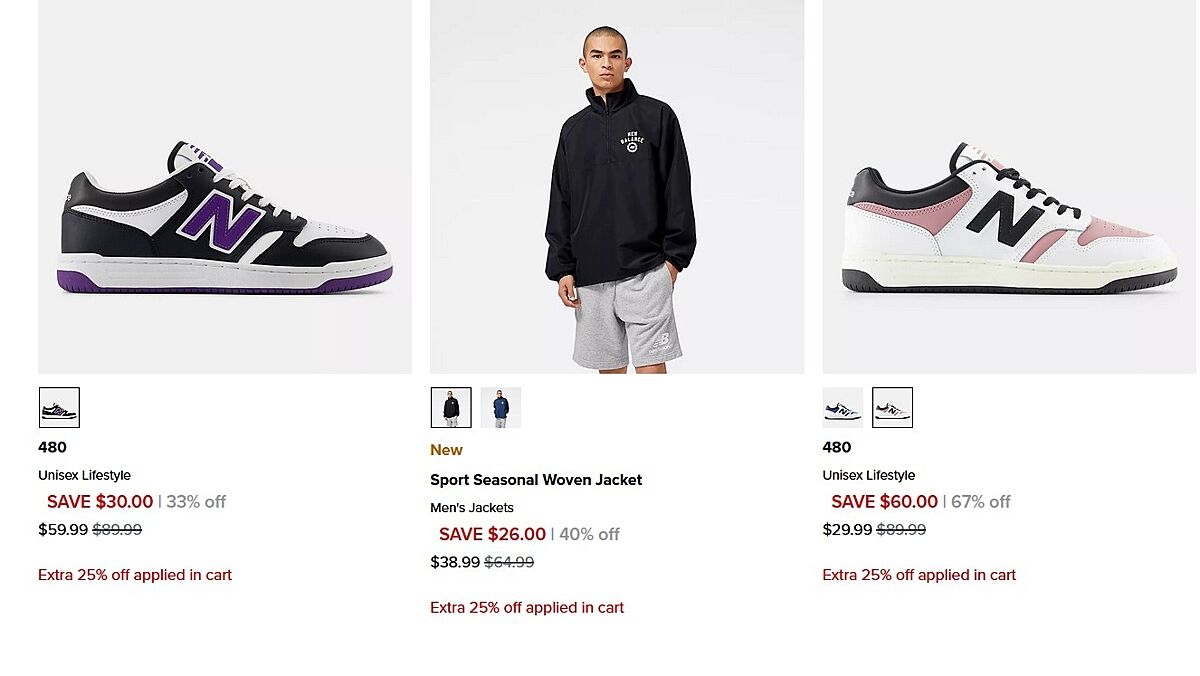The width and height of the screenshot is (1200, 676).
Task: Click the SAVE $26.00 jacket discount label
Action: pyautogui.click(x=492, y=534)
